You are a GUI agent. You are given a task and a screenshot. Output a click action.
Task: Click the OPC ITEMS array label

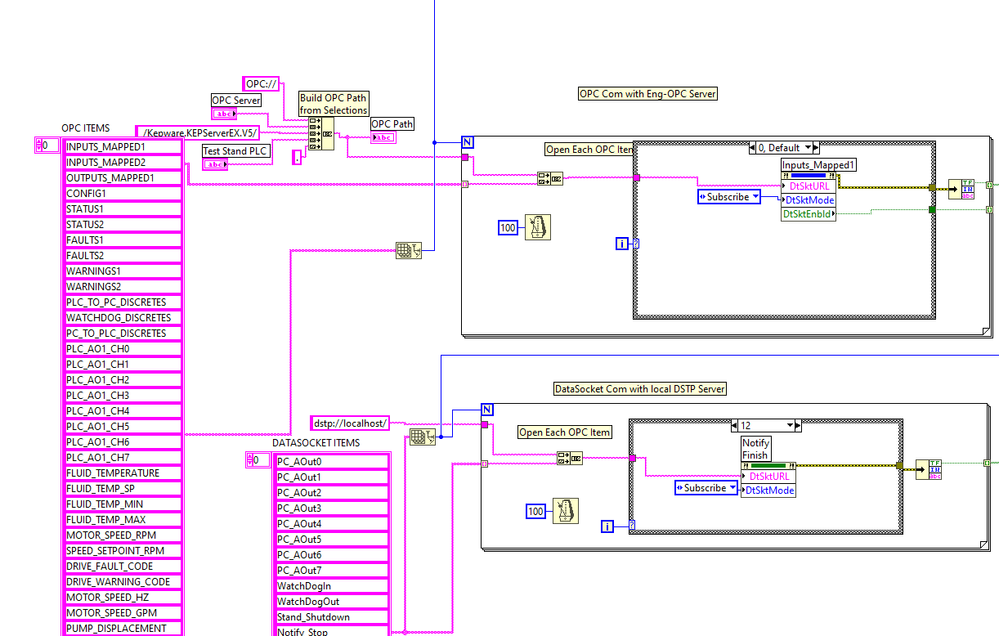[85, 128]
